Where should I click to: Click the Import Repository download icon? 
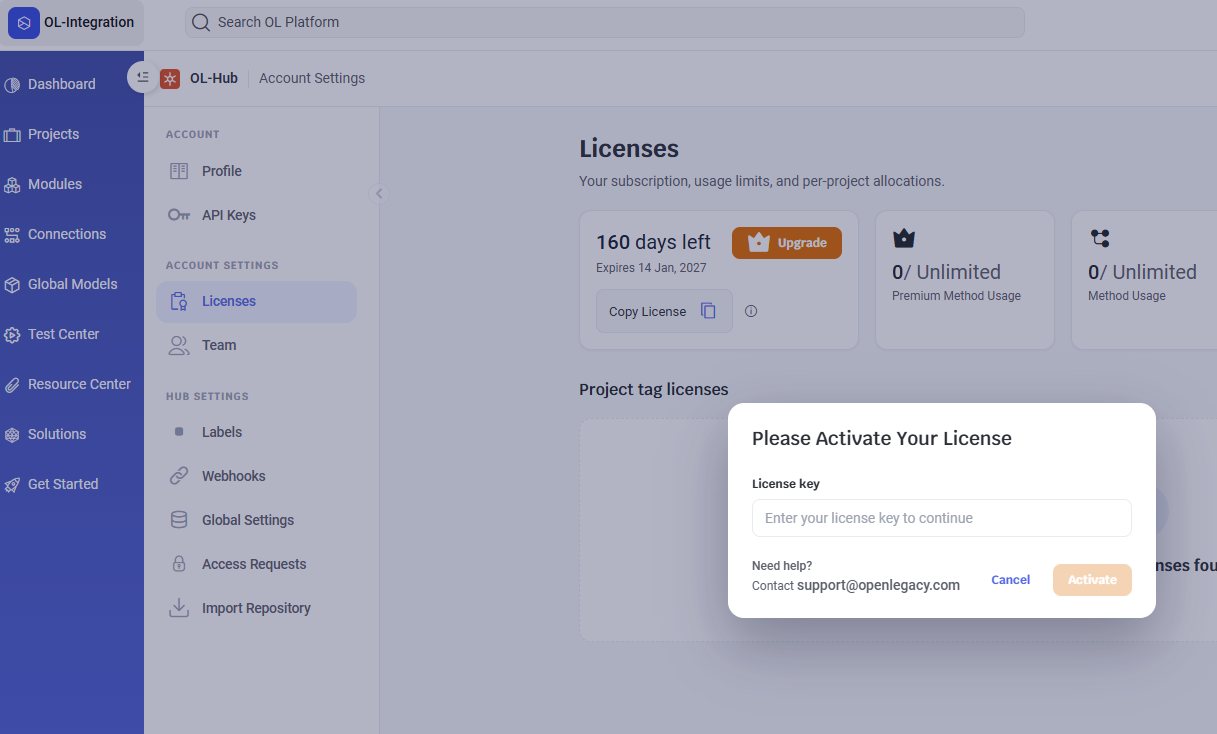[x=179, y=608]
